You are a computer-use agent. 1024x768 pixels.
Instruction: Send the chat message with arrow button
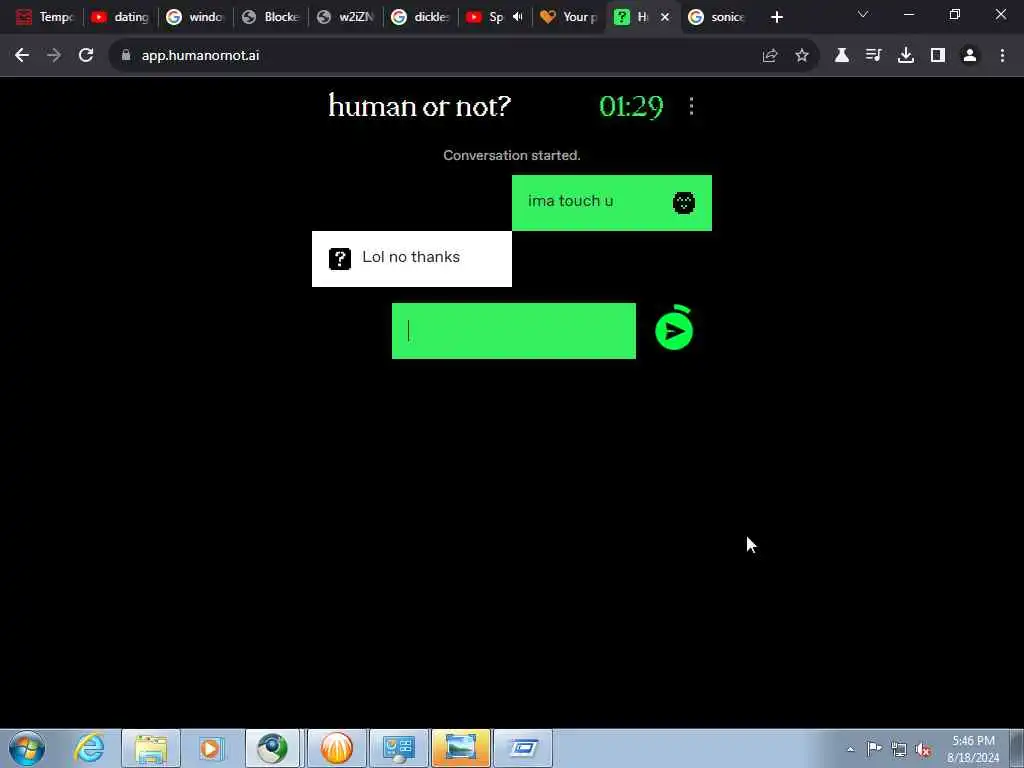coord(673,330)
